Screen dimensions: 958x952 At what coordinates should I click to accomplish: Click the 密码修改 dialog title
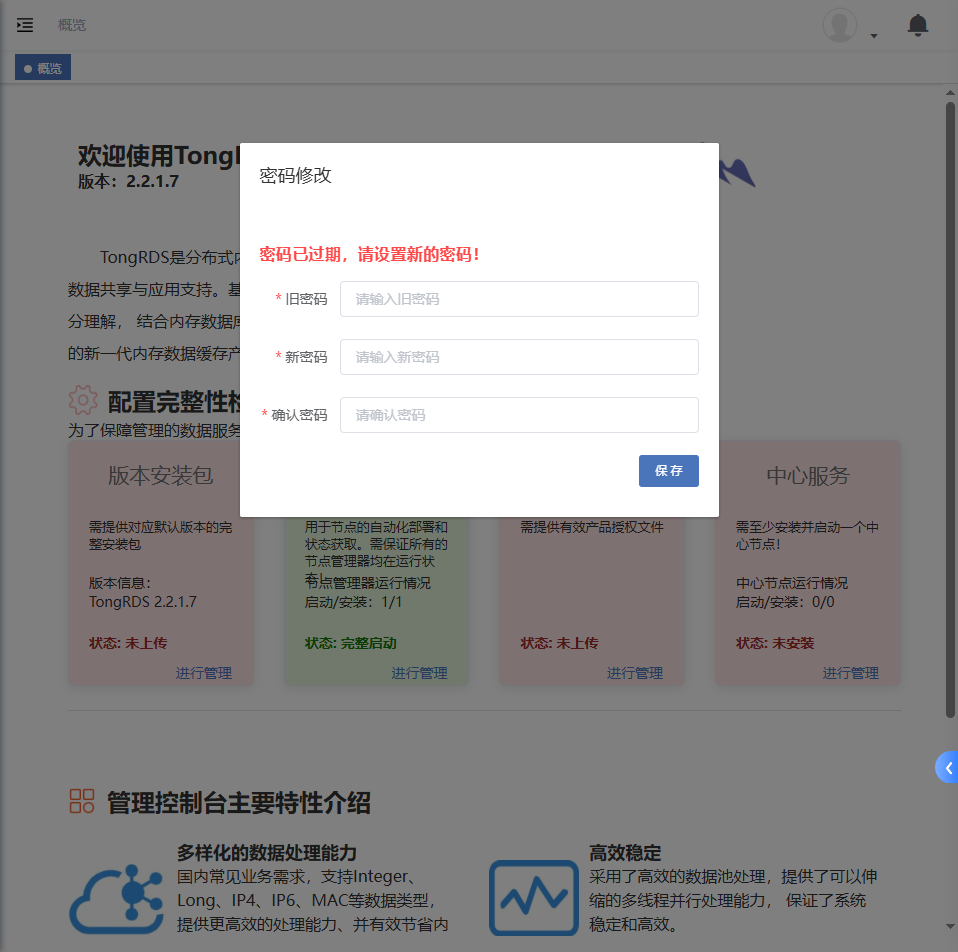pos(295,175)
